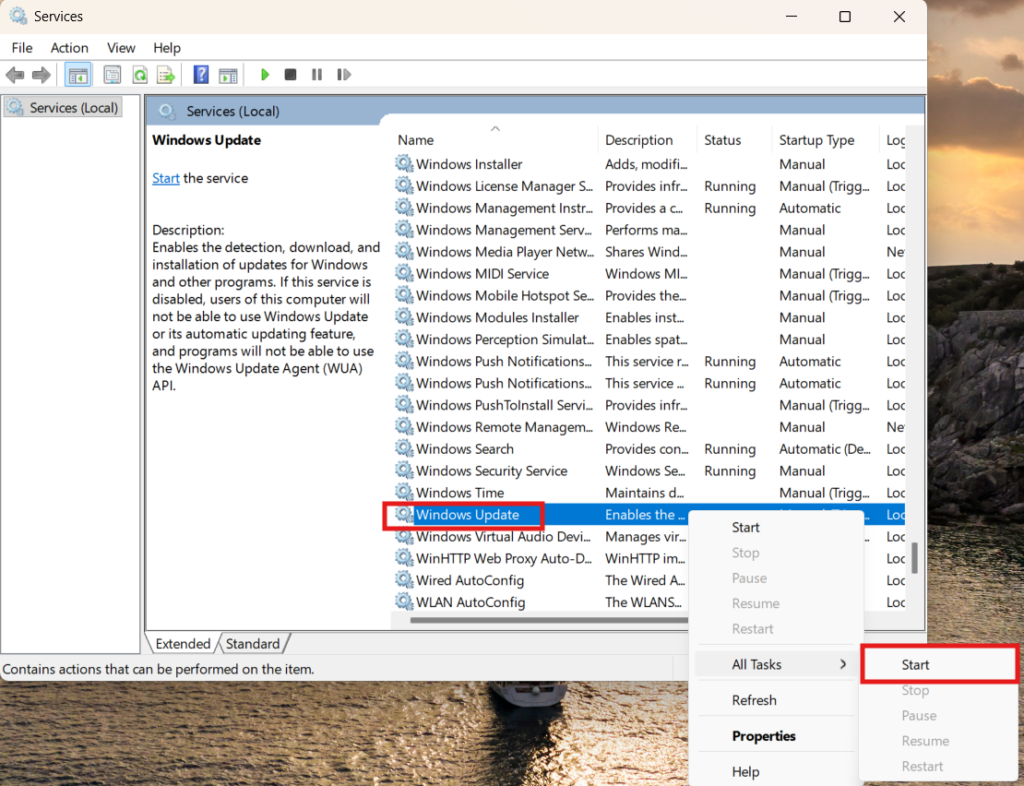Sort by the Status column header
This screenshot has width=1024, height=786.
[x=734, y=140]
